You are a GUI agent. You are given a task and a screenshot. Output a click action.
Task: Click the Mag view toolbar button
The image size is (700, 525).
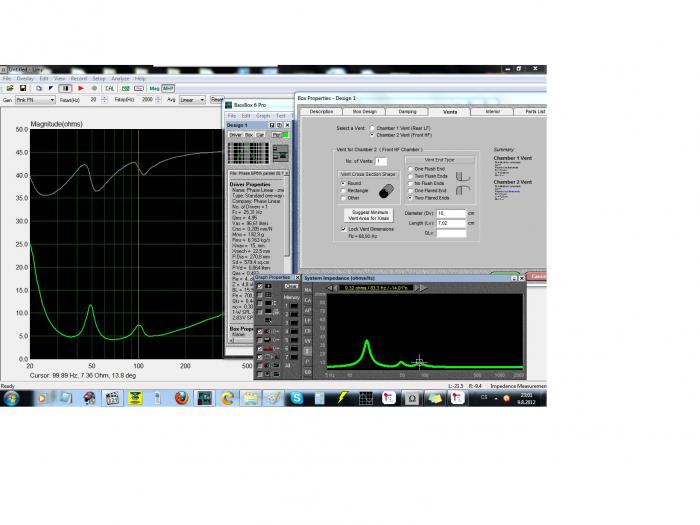coord(154,88)
